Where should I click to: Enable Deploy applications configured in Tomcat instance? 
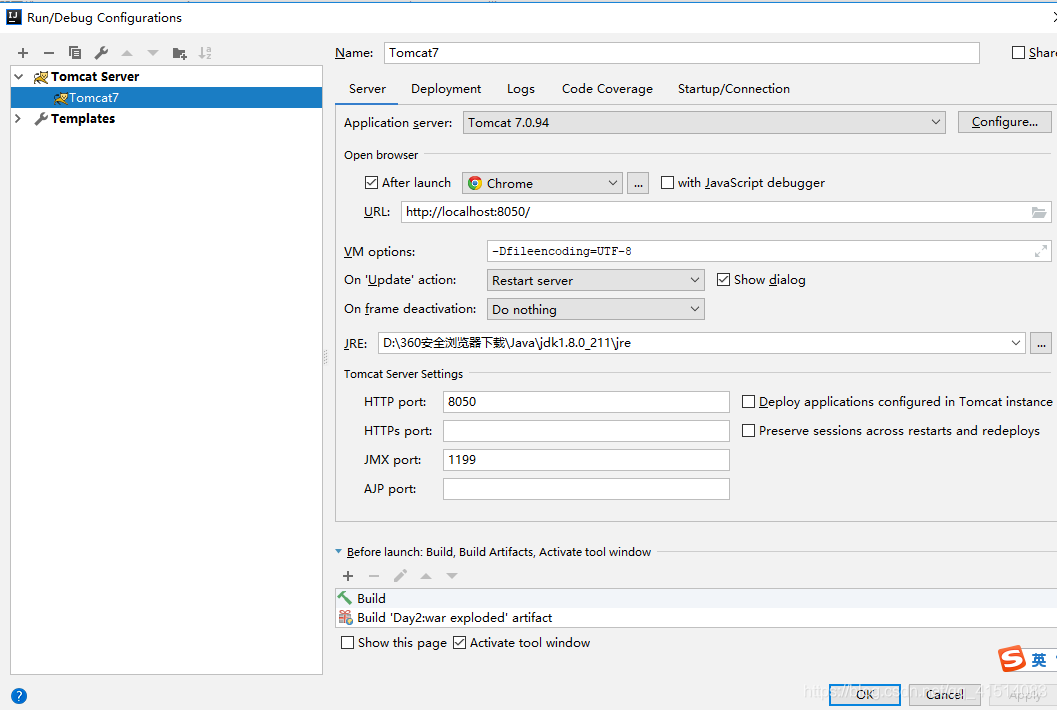pyautogui.click(x=748, y=402)
